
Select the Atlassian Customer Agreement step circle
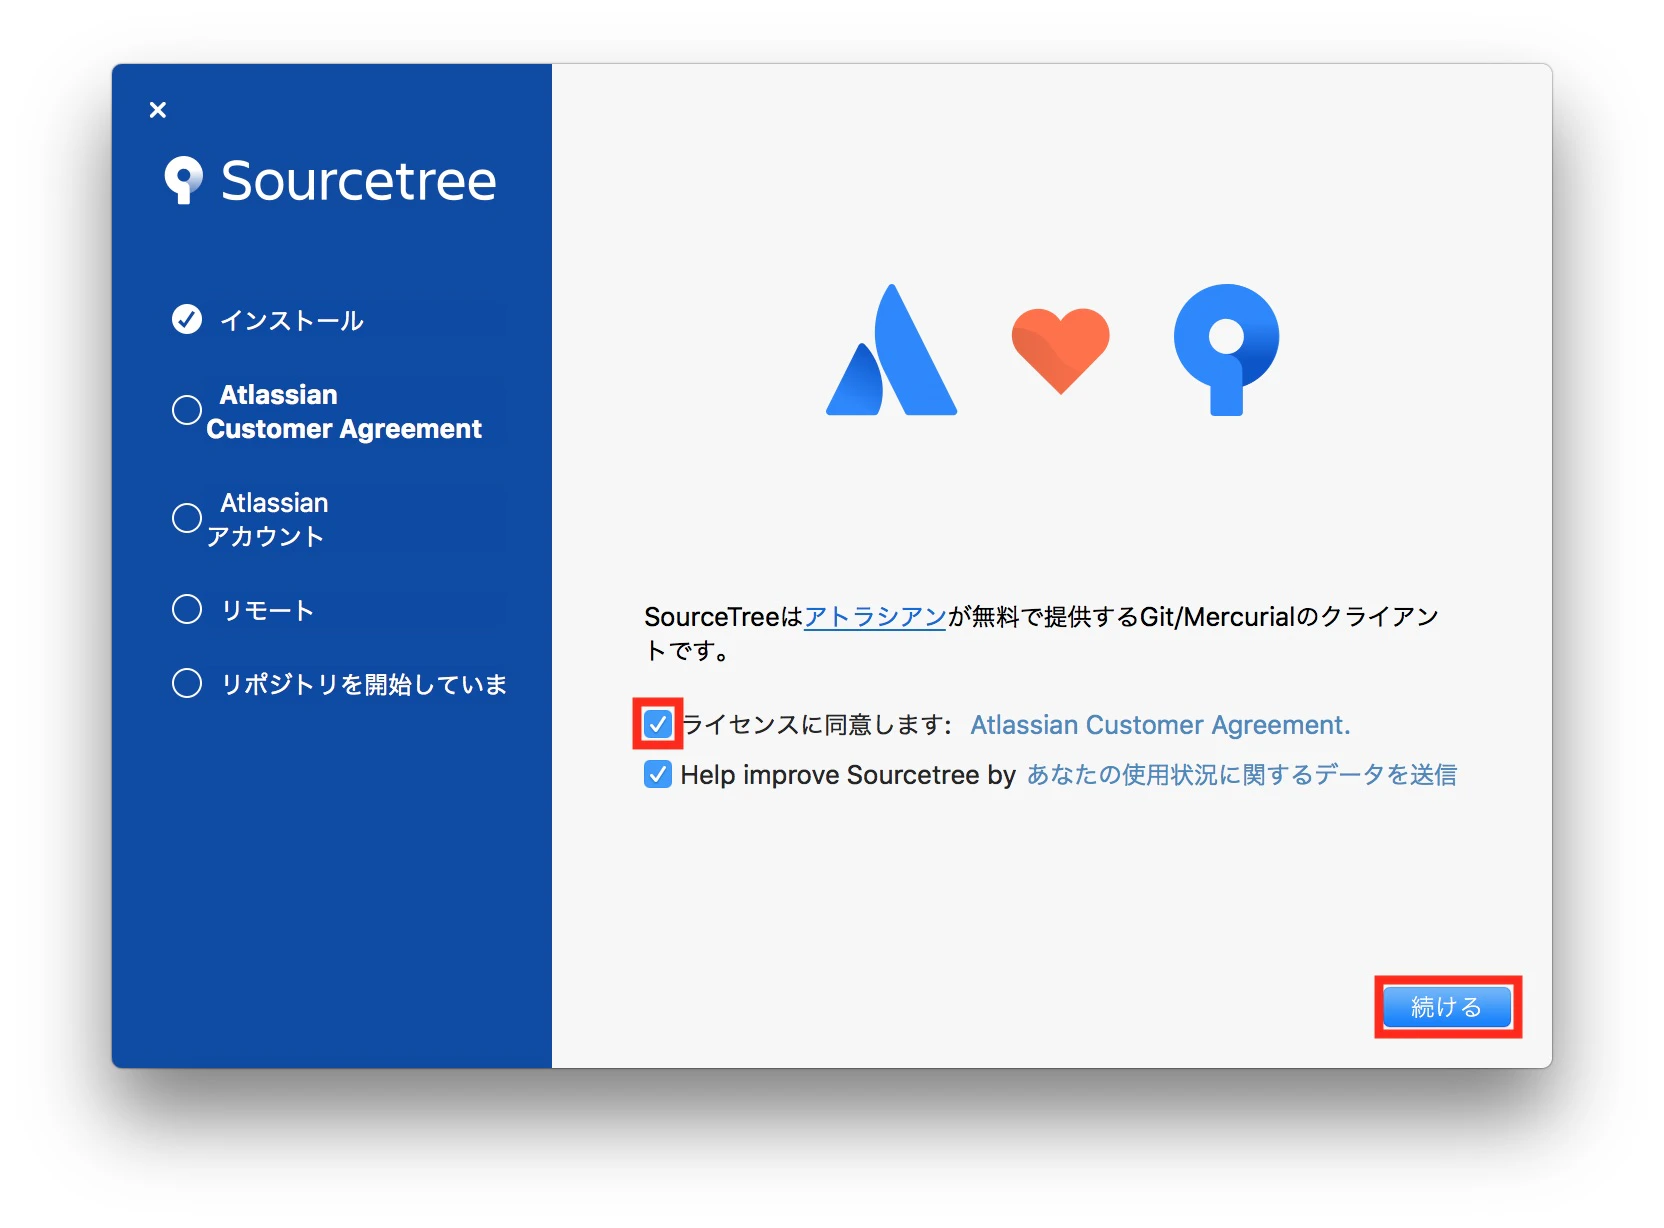point(187,410)
